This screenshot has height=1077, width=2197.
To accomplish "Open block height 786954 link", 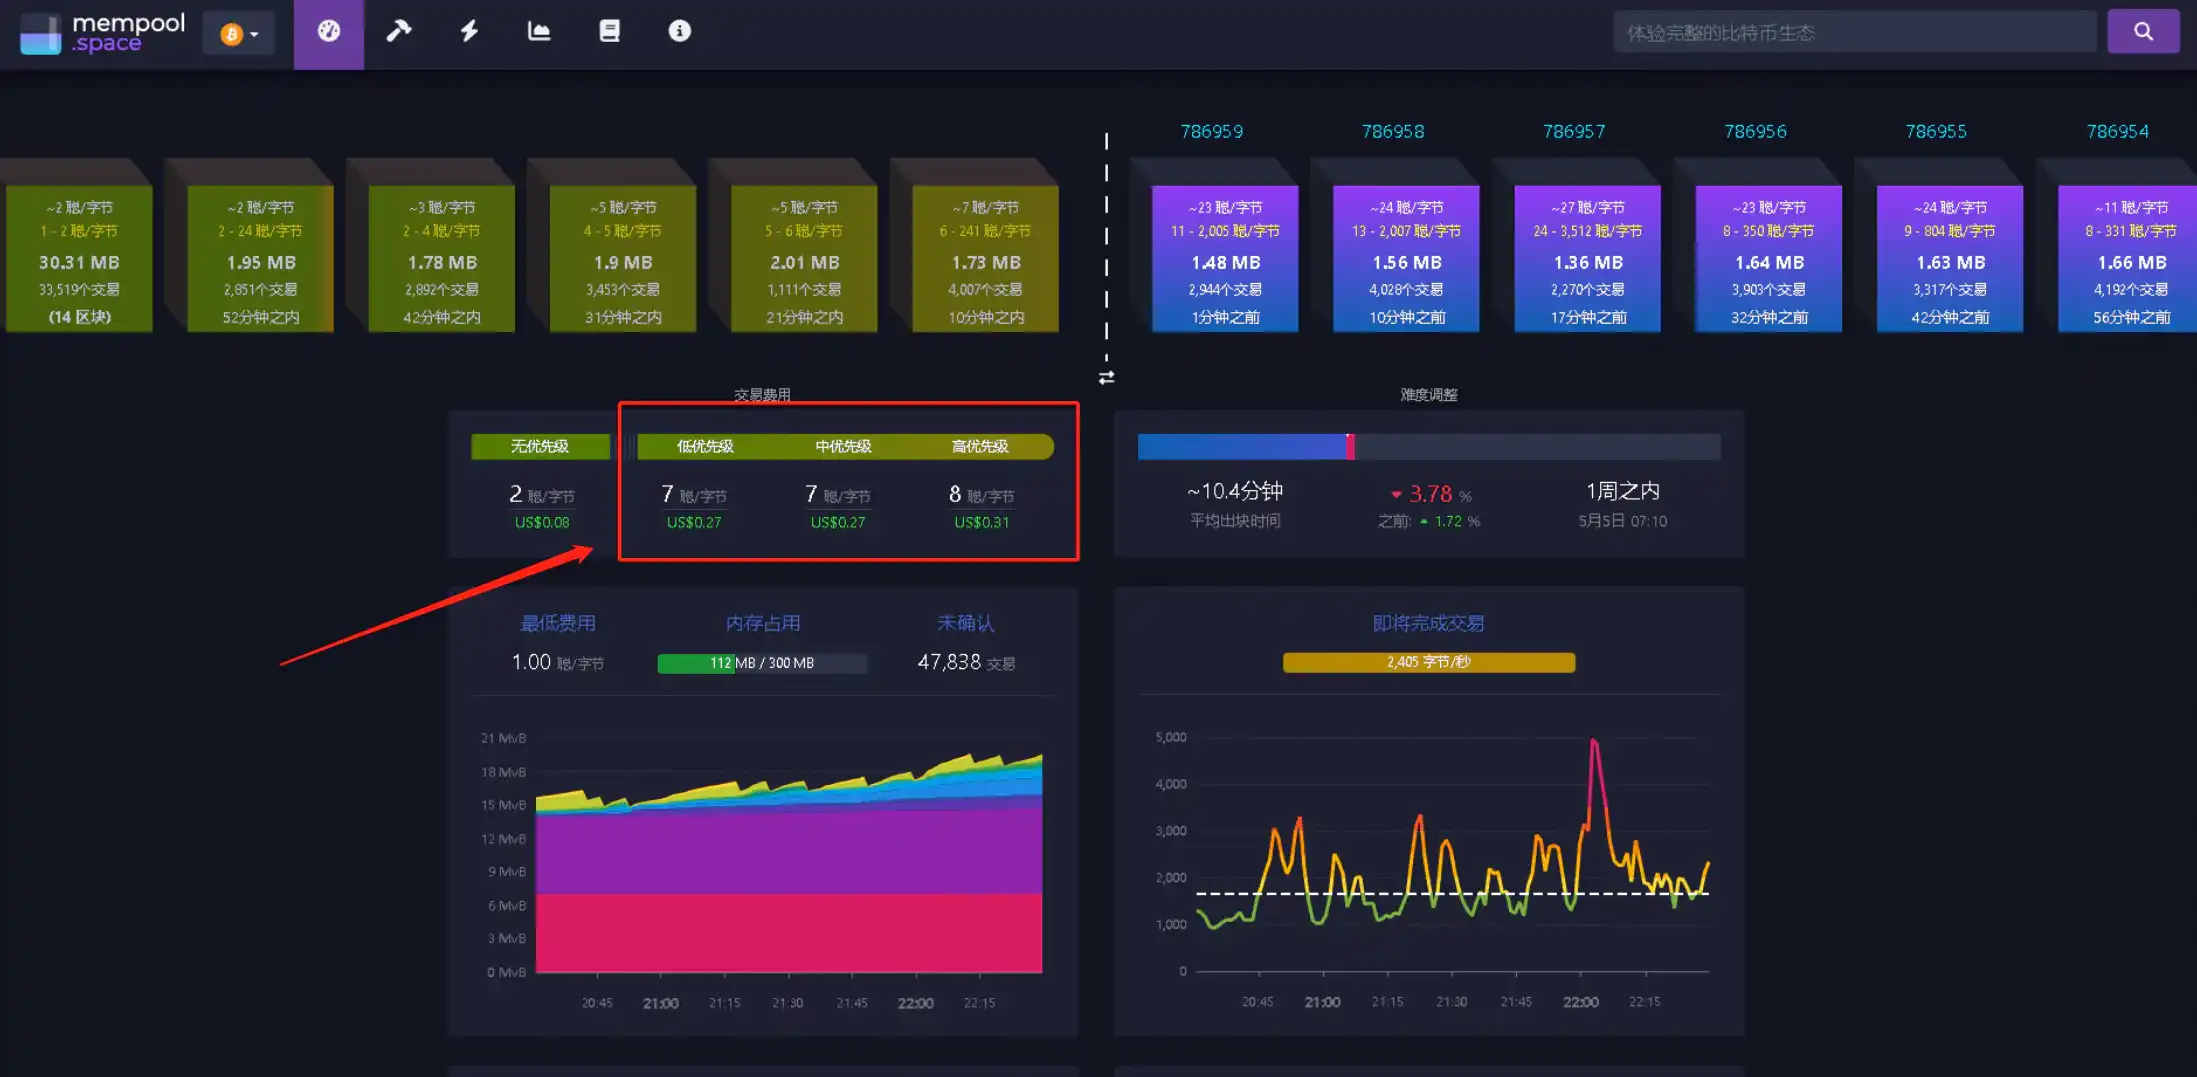I will coord(2117,132).
